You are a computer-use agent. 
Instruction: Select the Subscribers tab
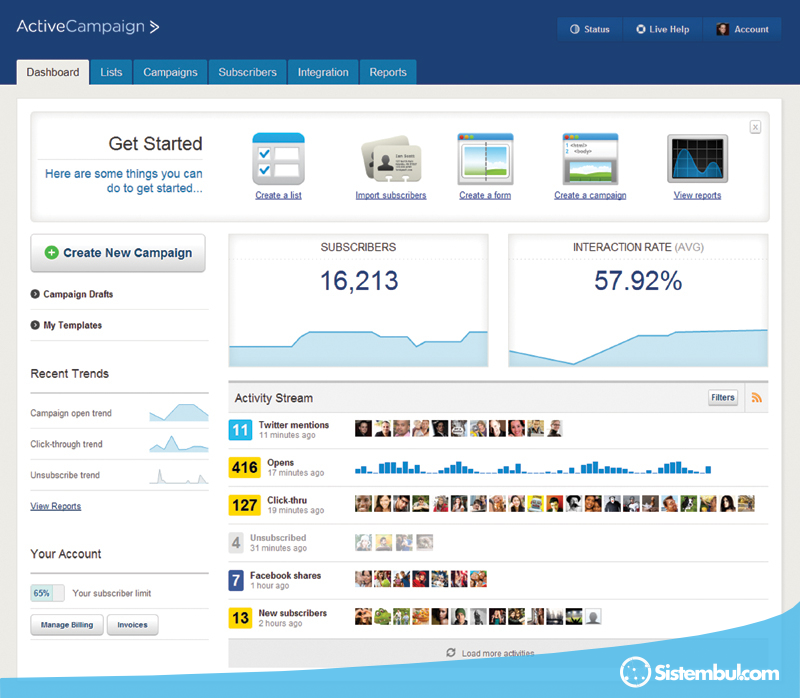pos(247,72)
